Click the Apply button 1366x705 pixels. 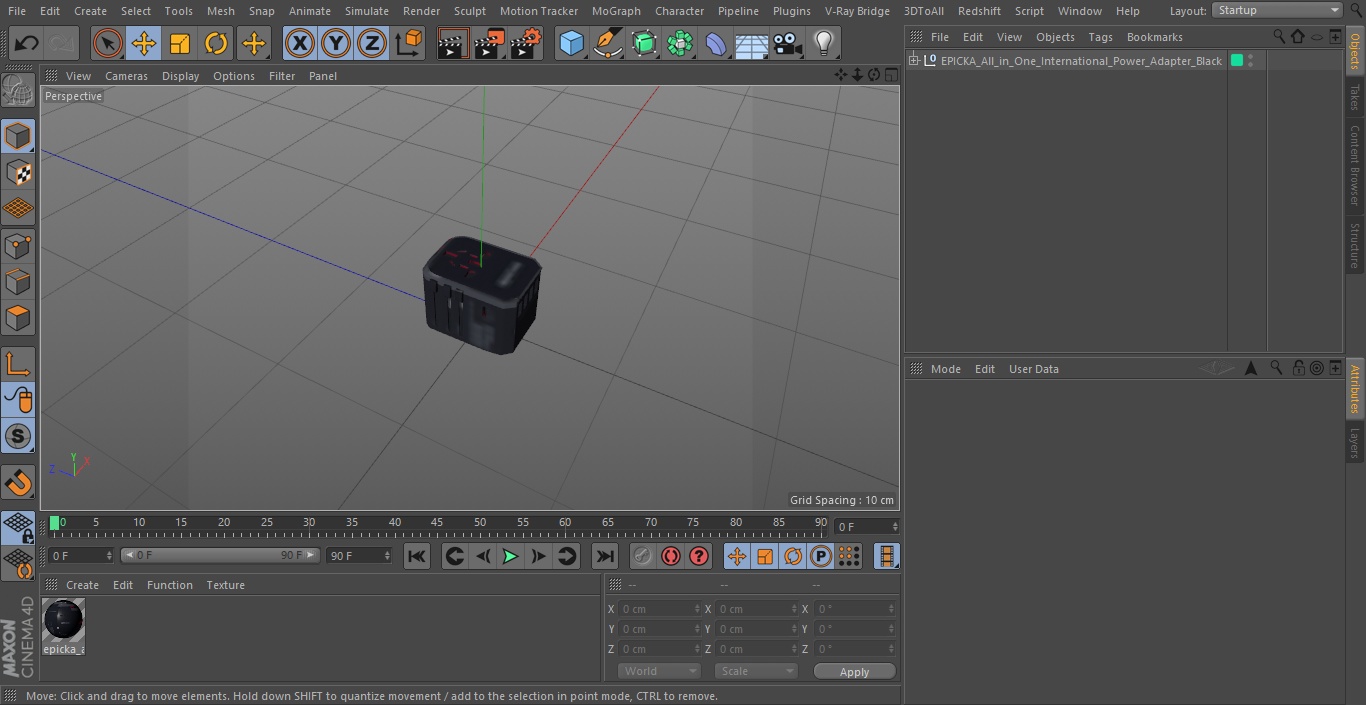854,672
